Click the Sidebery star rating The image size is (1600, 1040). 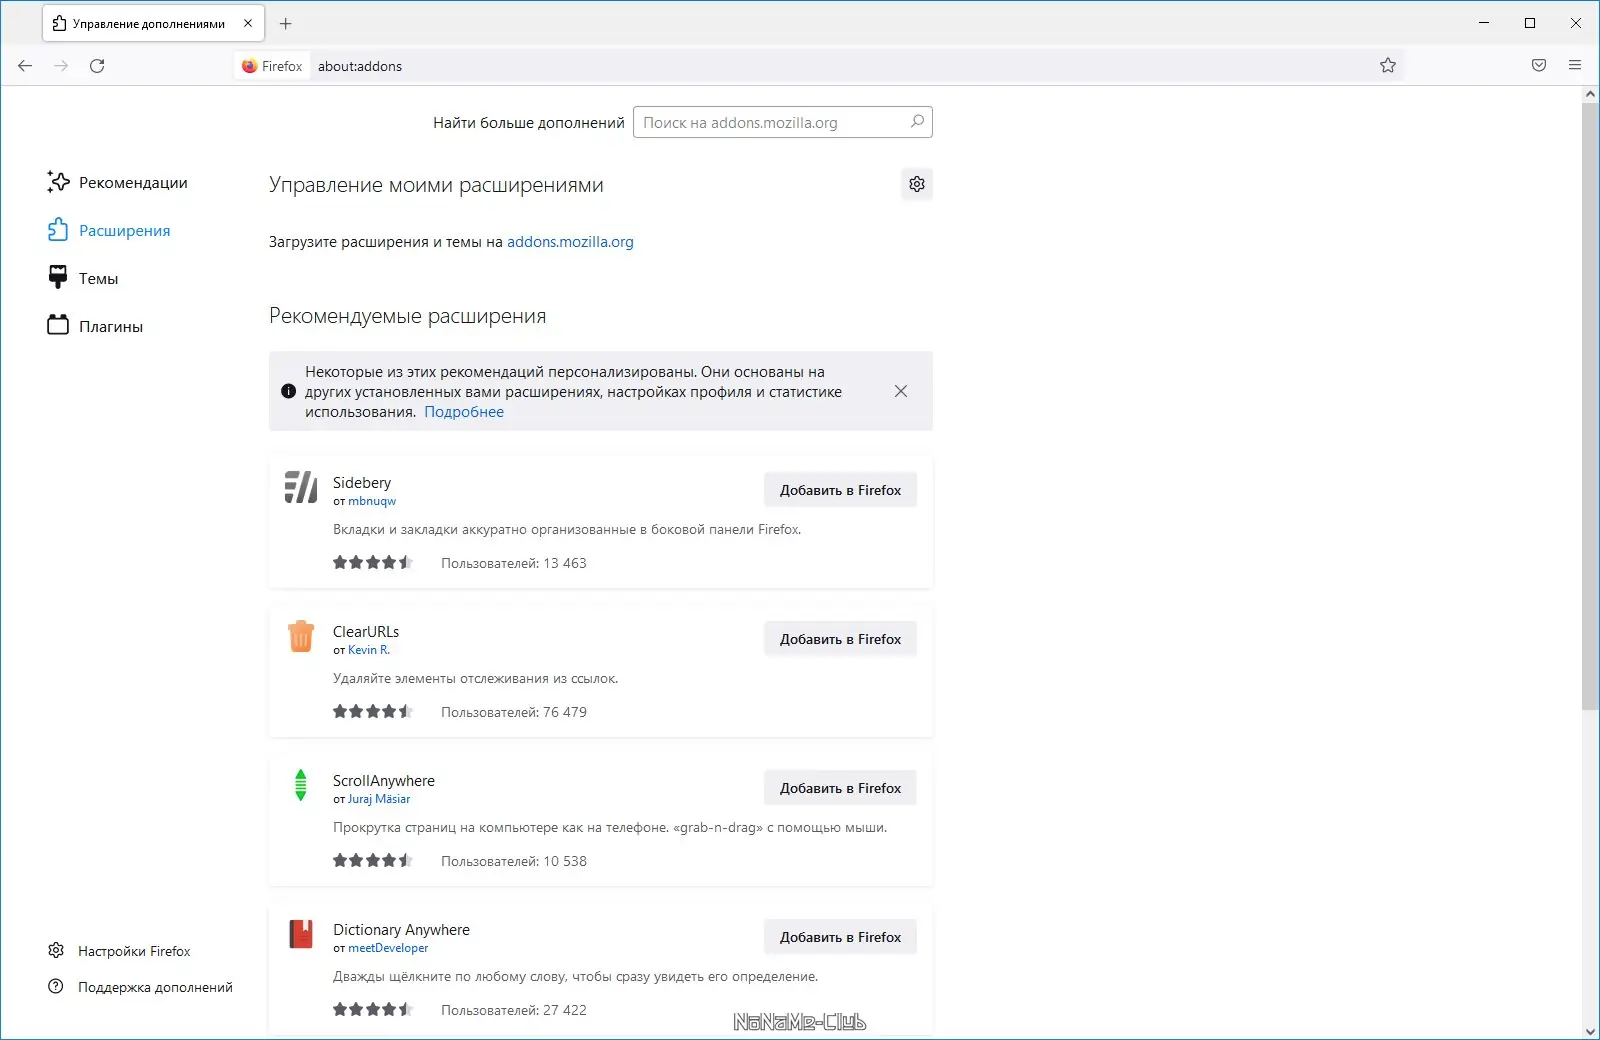(373, 563)
